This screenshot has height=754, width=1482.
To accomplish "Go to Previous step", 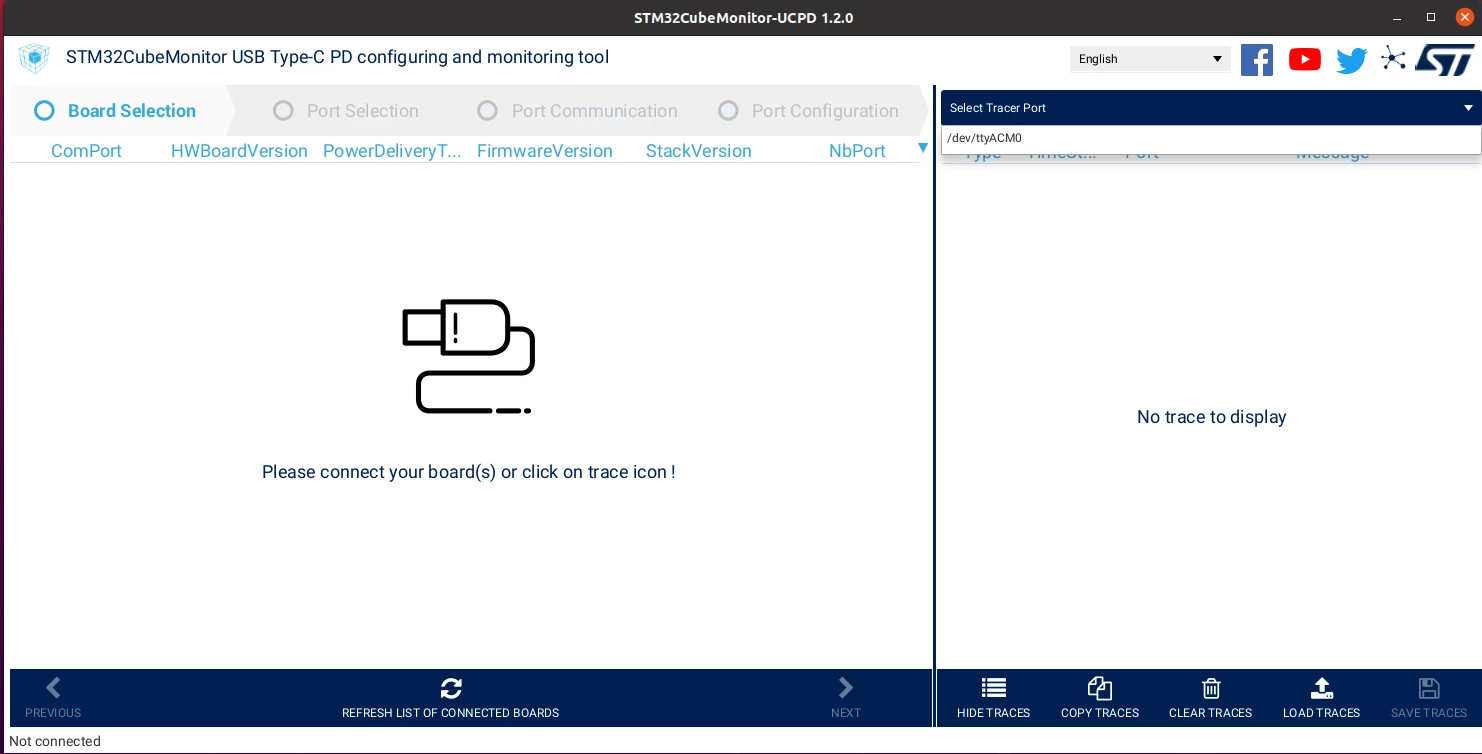I will pos(53,698).
